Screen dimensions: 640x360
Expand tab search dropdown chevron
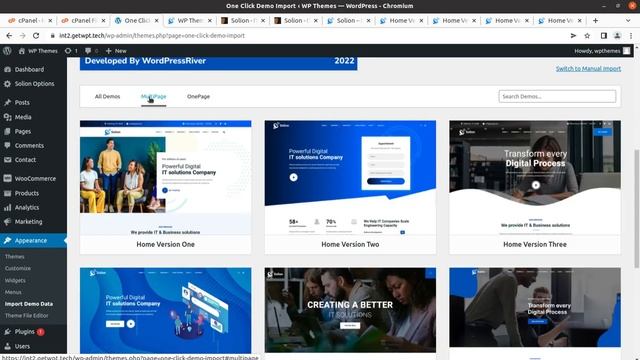(628, 20)
